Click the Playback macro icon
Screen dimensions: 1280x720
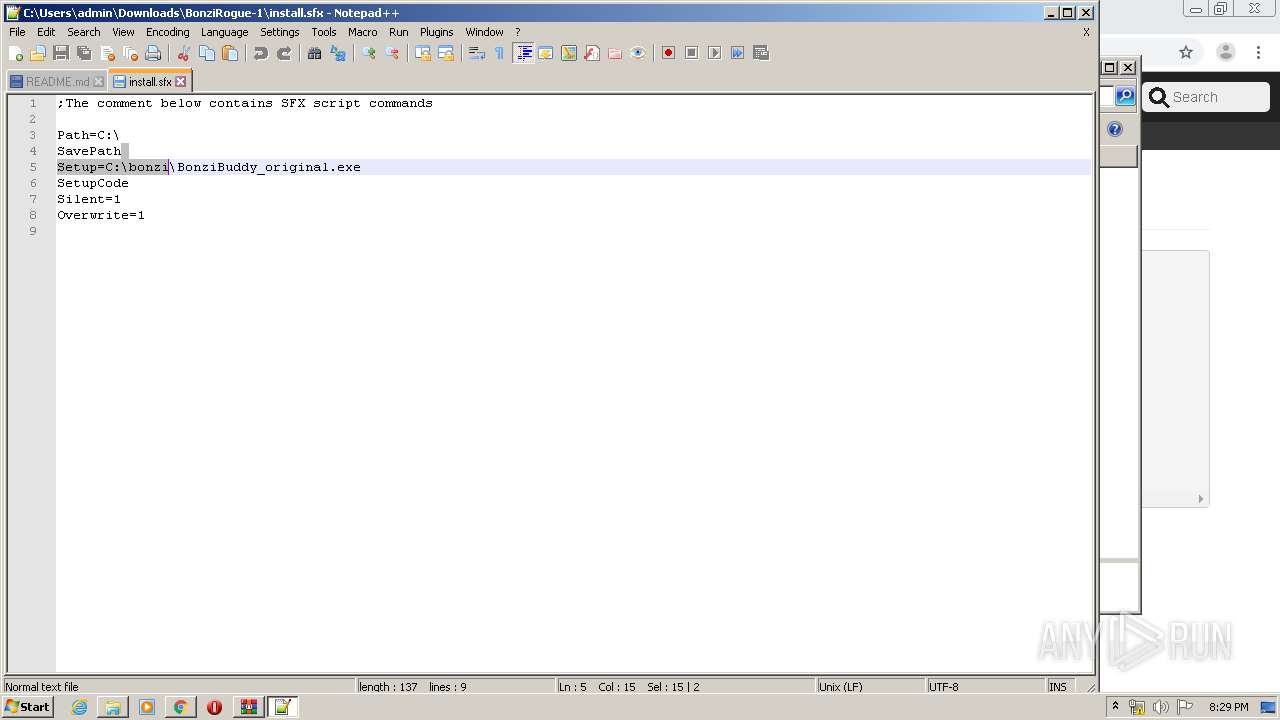tap(715, 53)
